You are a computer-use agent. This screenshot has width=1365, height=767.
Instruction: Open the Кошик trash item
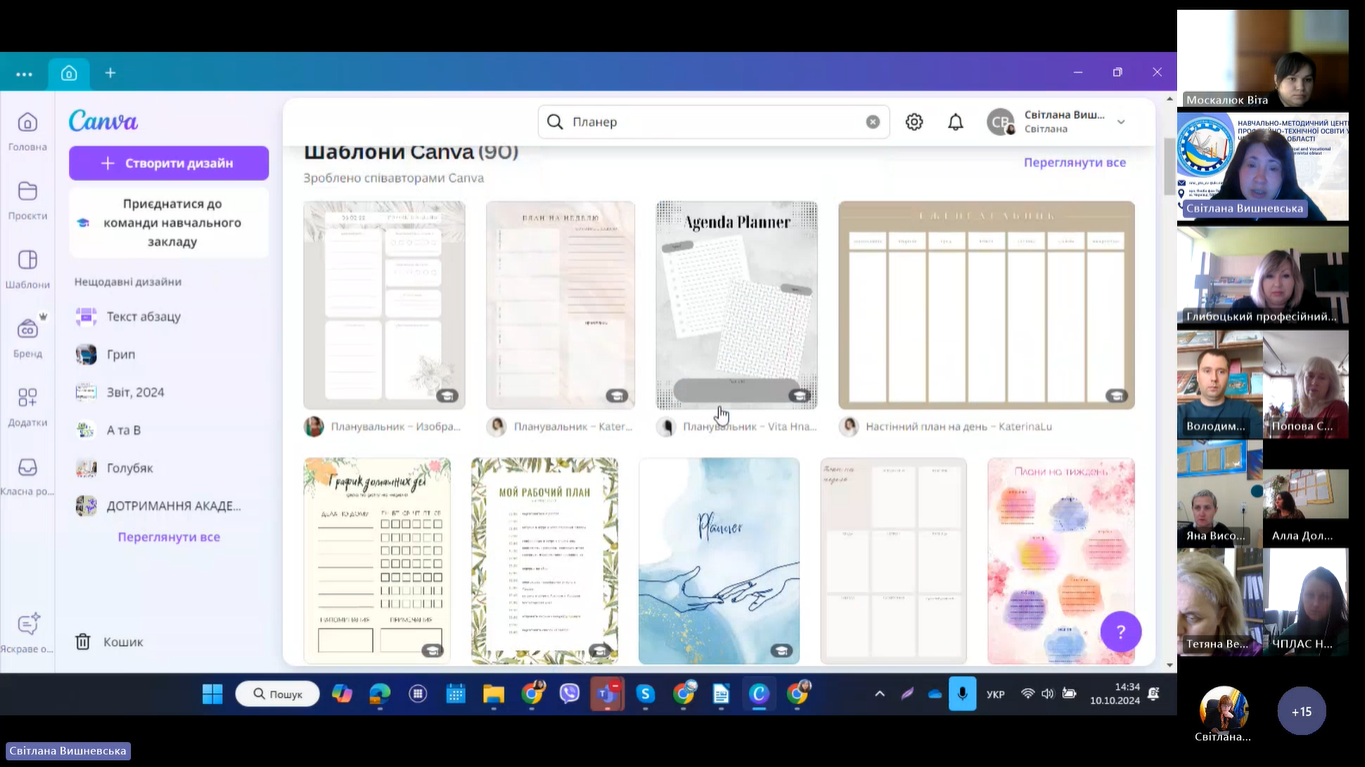(x=123, y=642)
